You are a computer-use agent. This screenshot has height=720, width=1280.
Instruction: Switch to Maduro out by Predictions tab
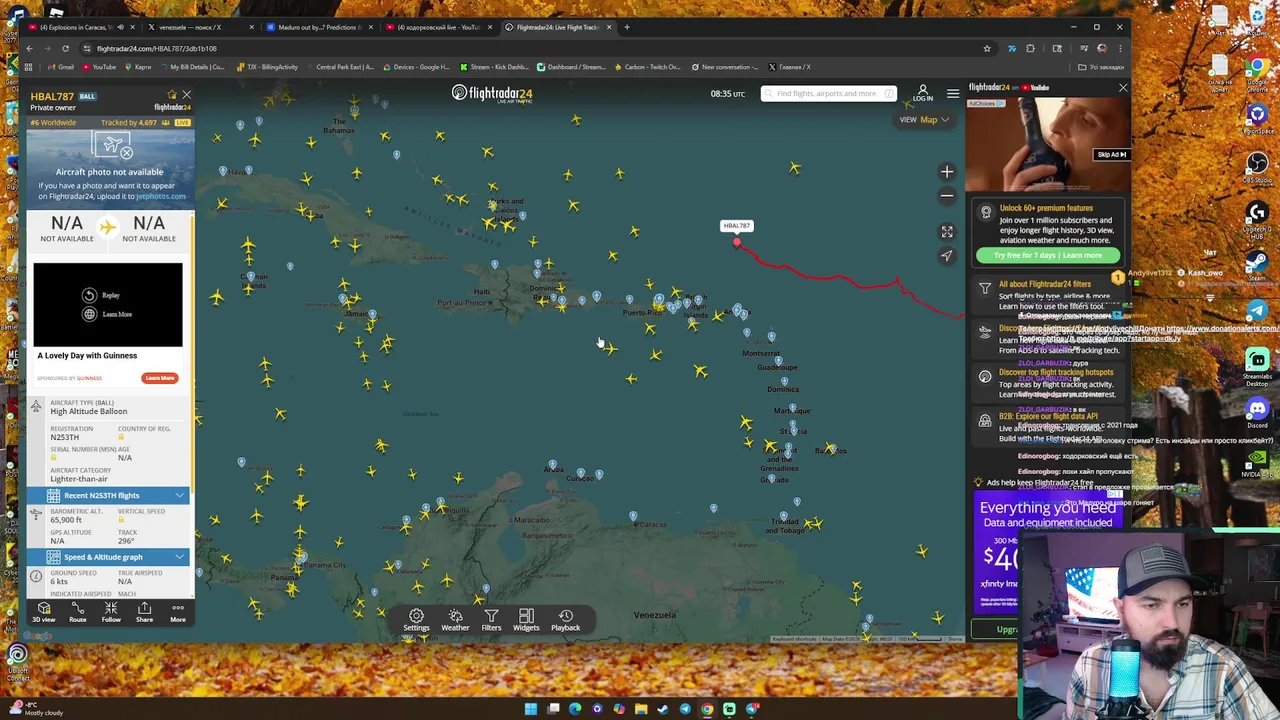tap(318, 27)
